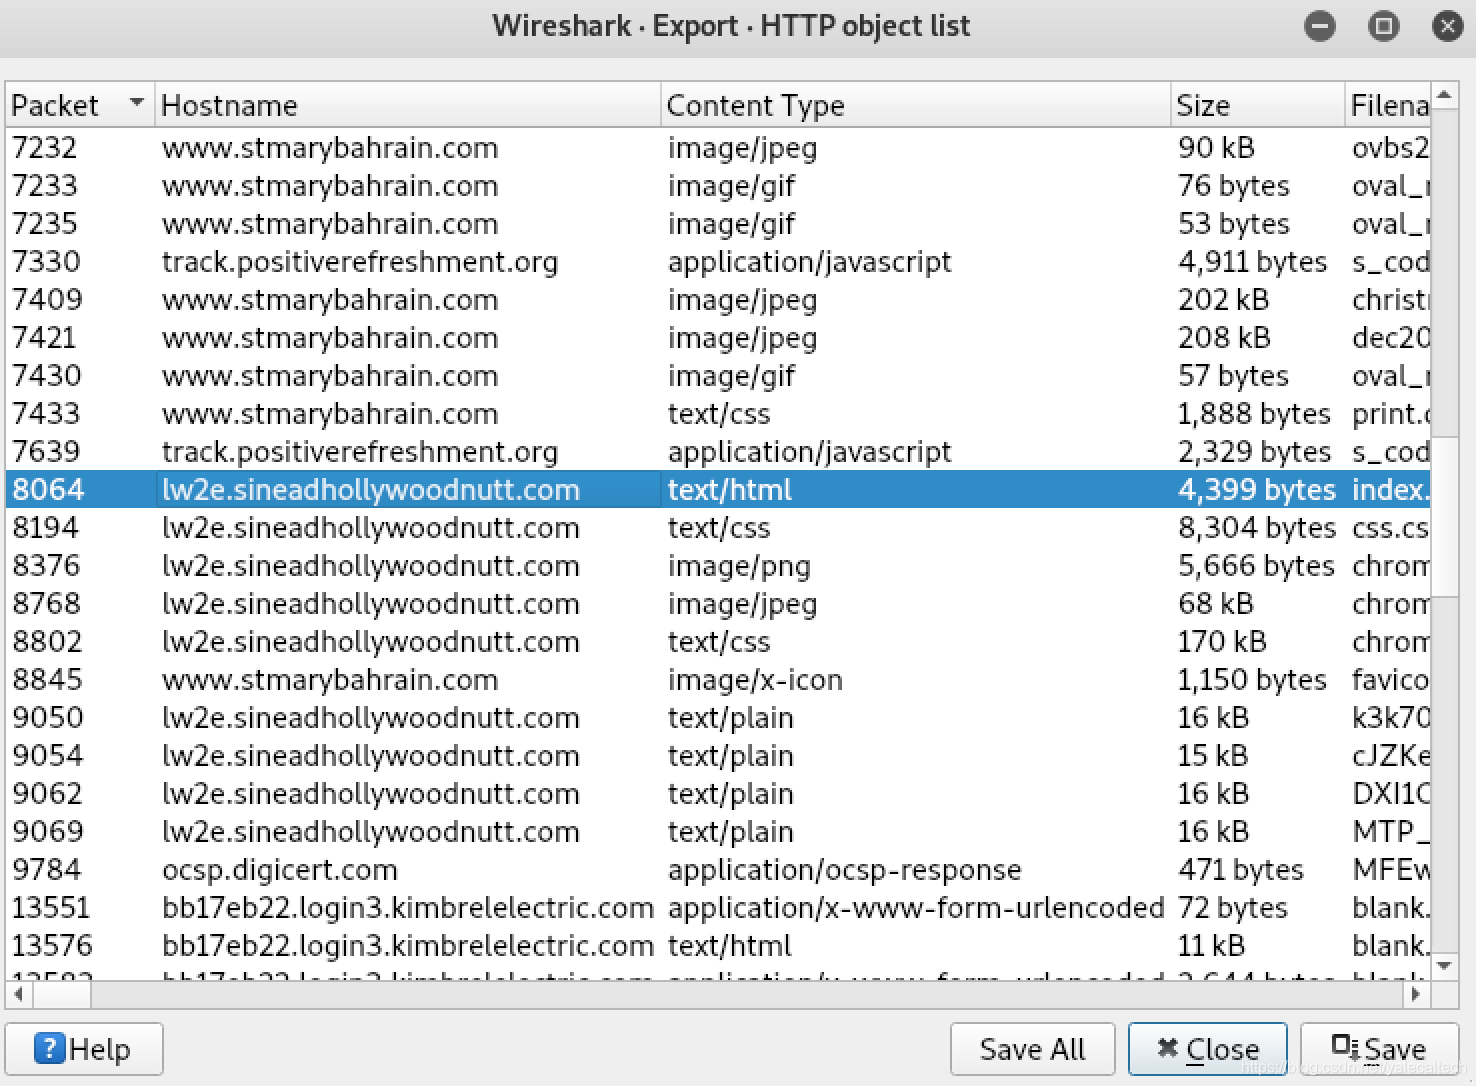Click the vertical scrollbar down arrow

tap(1444, 966)
